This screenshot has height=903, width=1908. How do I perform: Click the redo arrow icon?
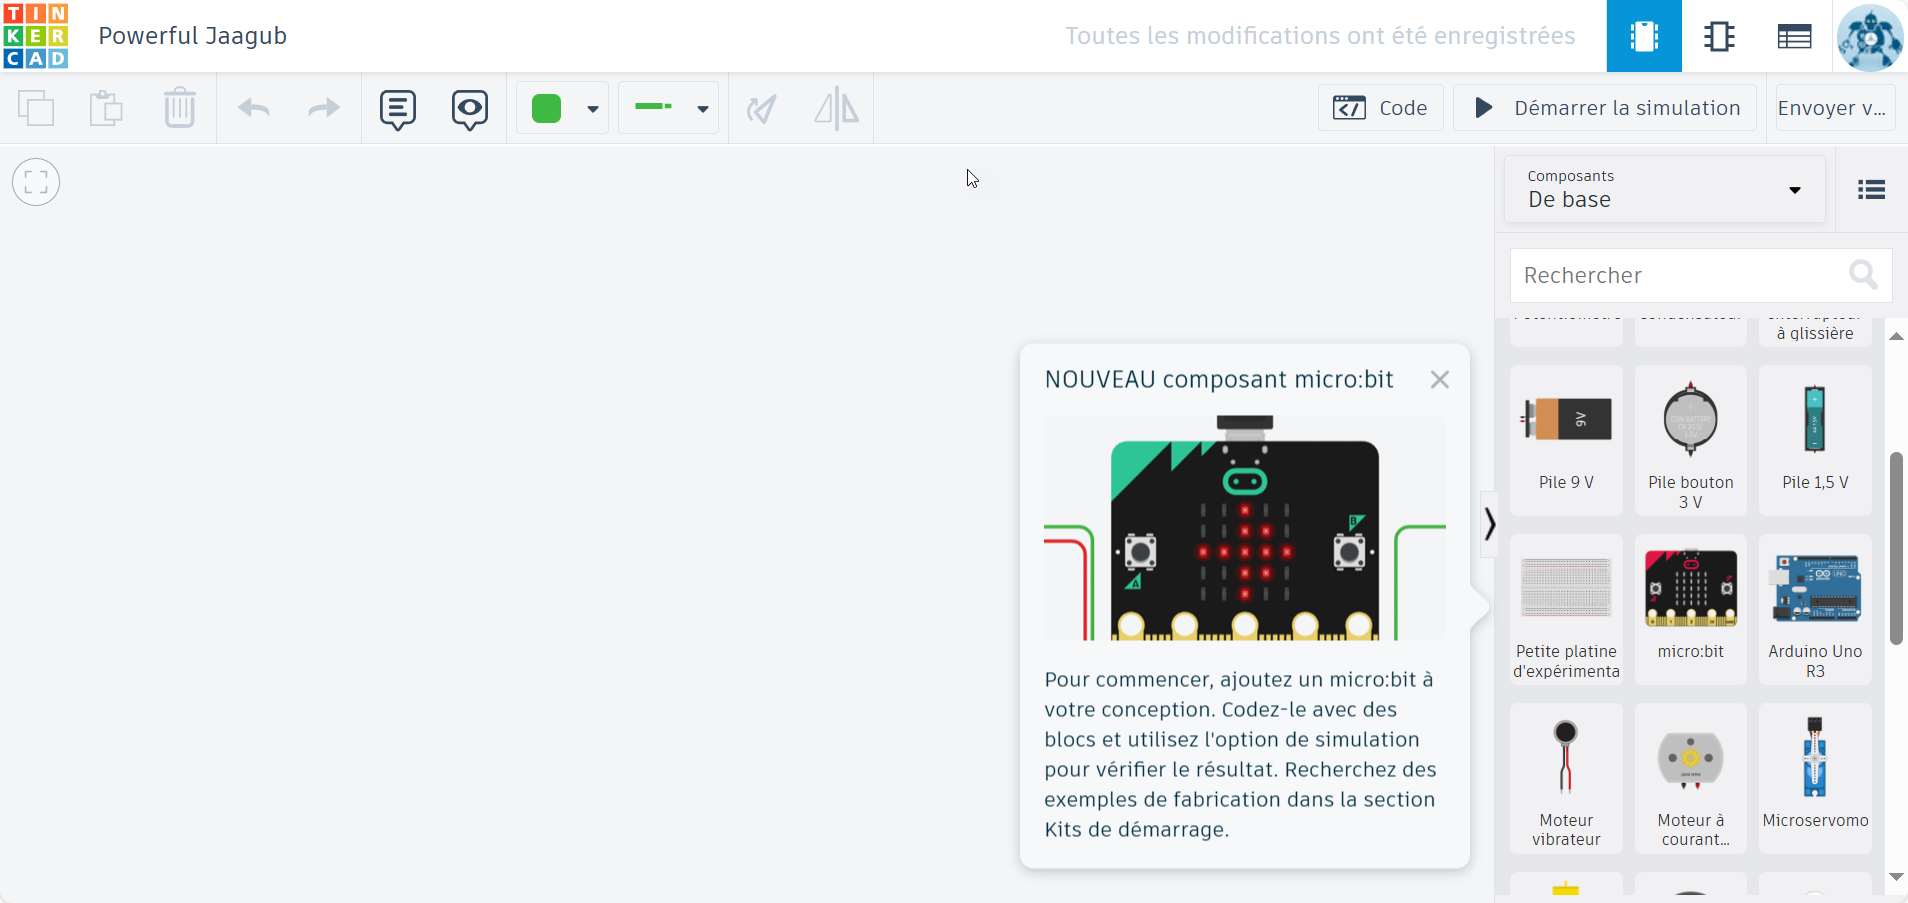click(x=324, y=108)
